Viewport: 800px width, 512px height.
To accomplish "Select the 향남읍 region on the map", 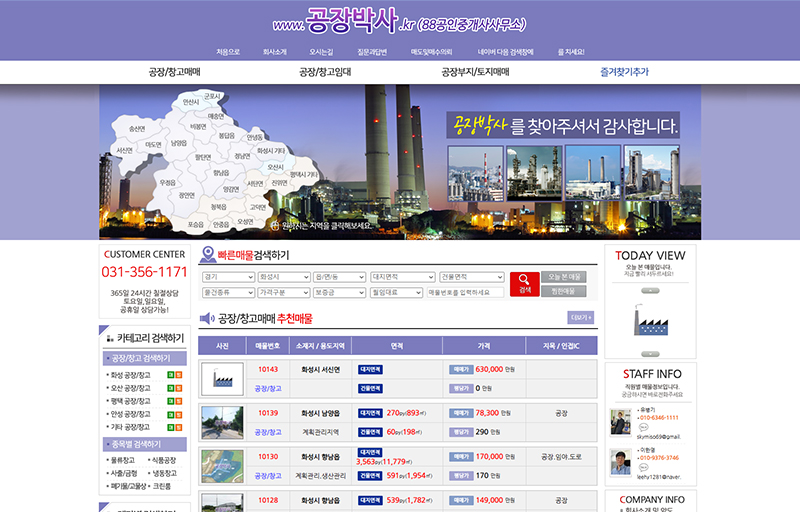I will click(x=221, y=173).
